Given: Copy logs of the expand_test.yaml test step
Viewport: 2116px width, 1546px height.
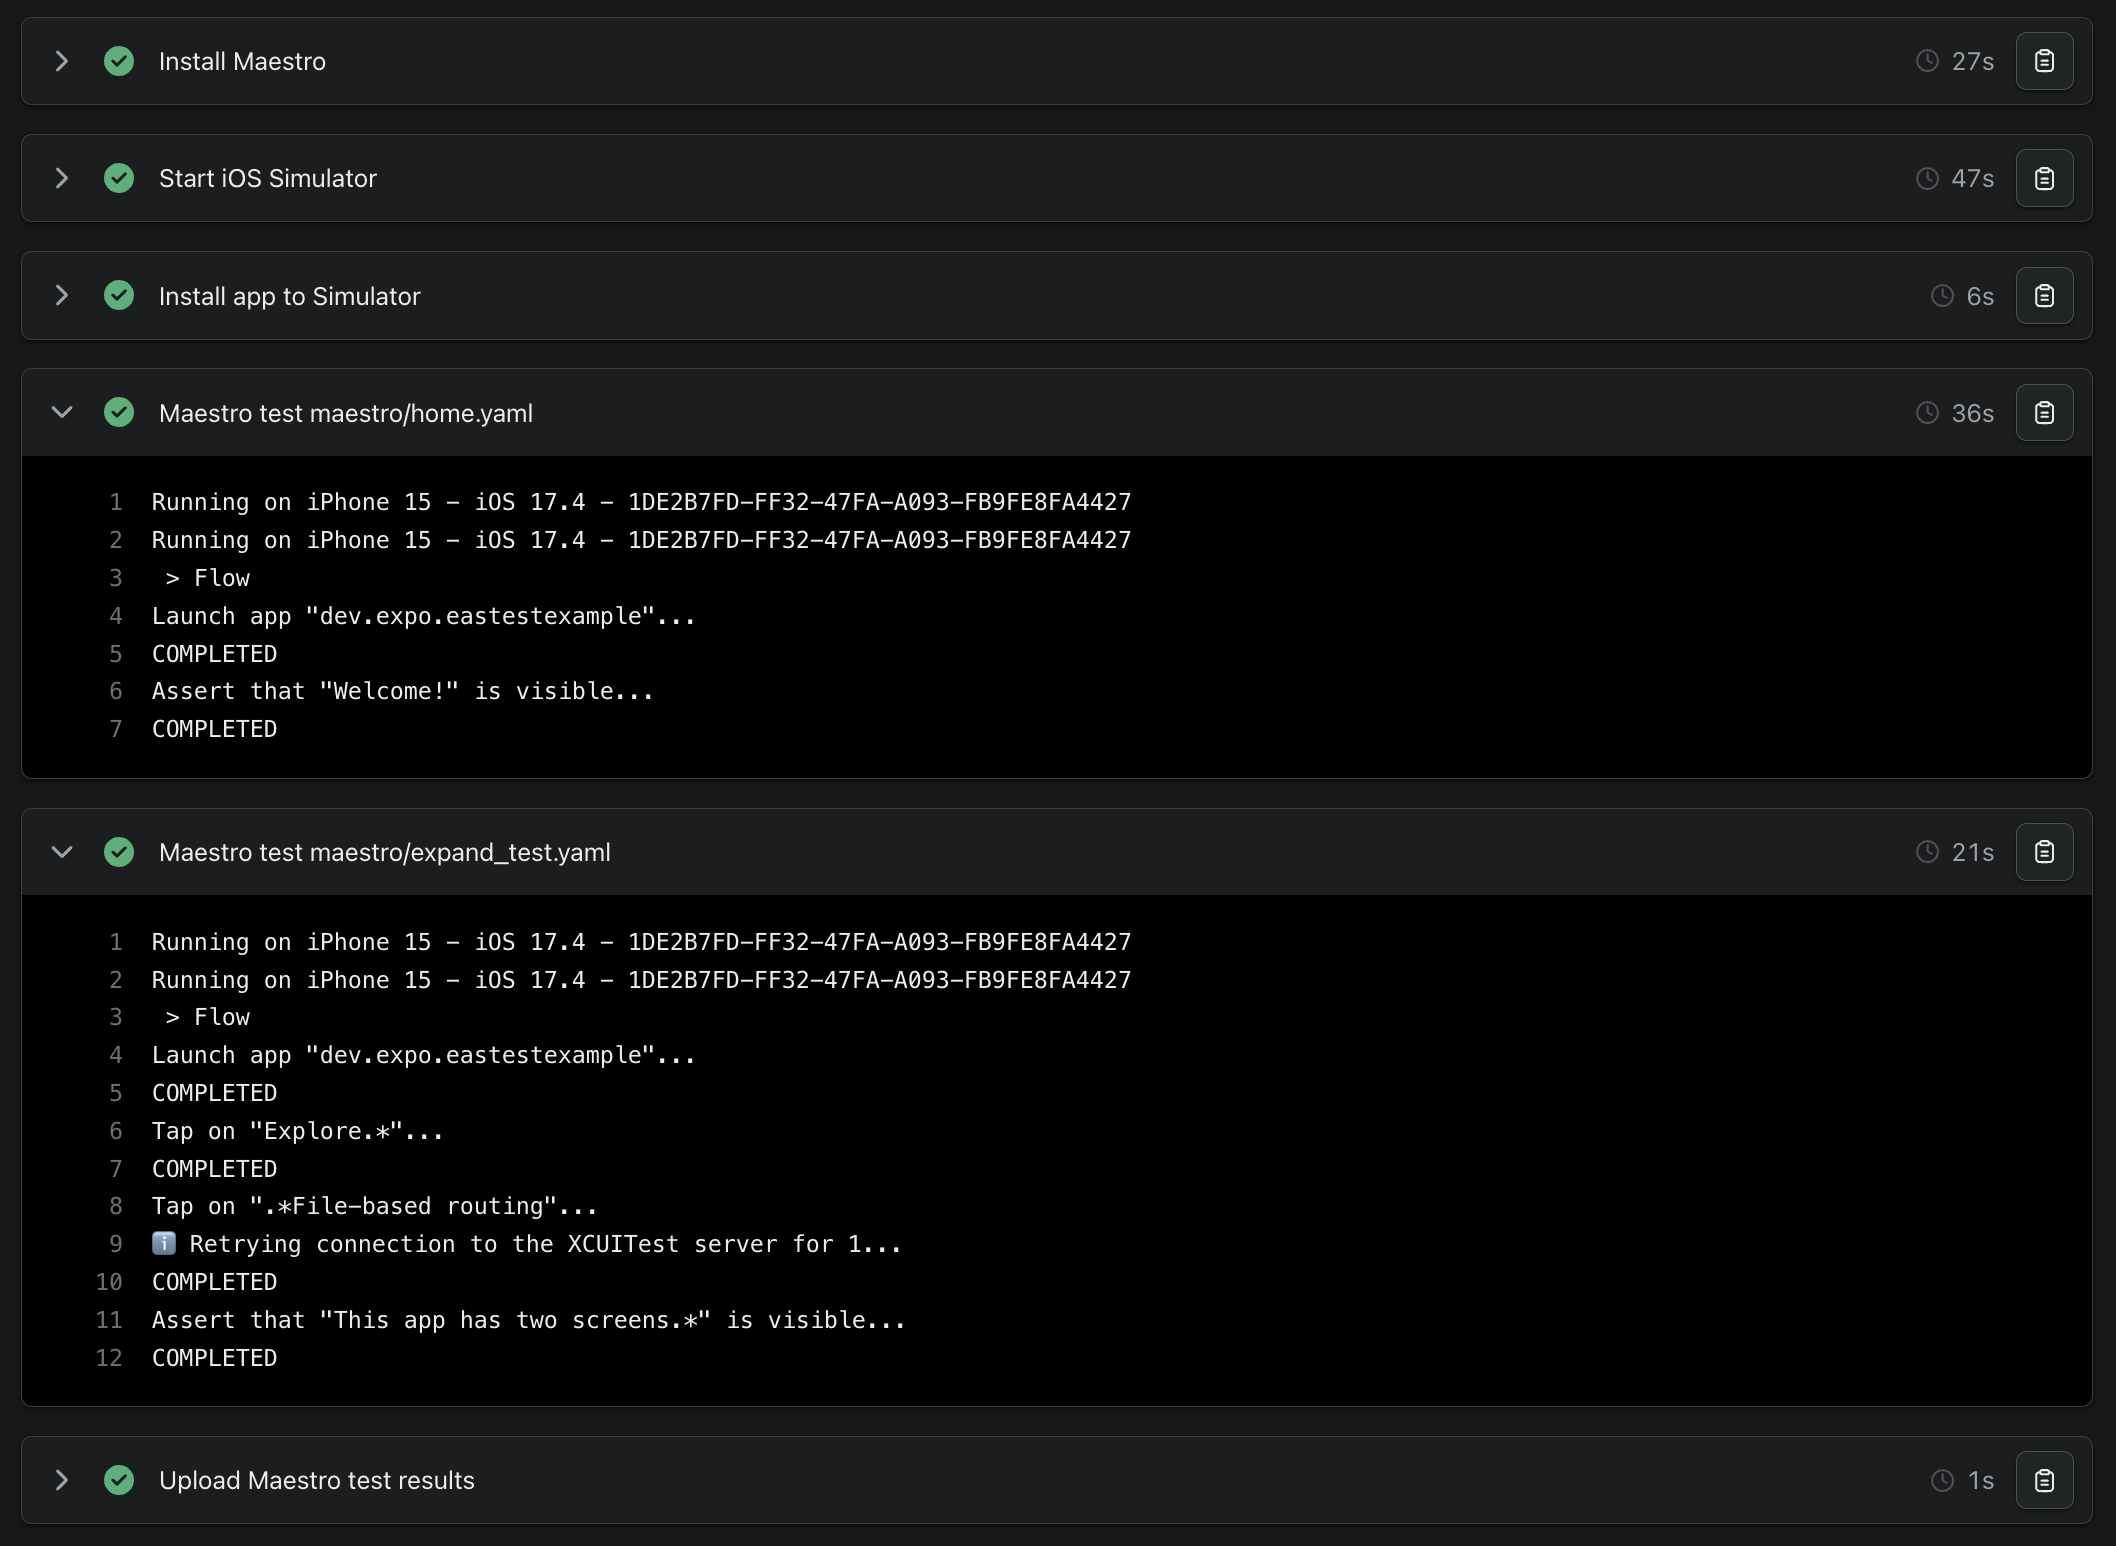Looking at the screenshot, I should click(x=2044, y=852).
